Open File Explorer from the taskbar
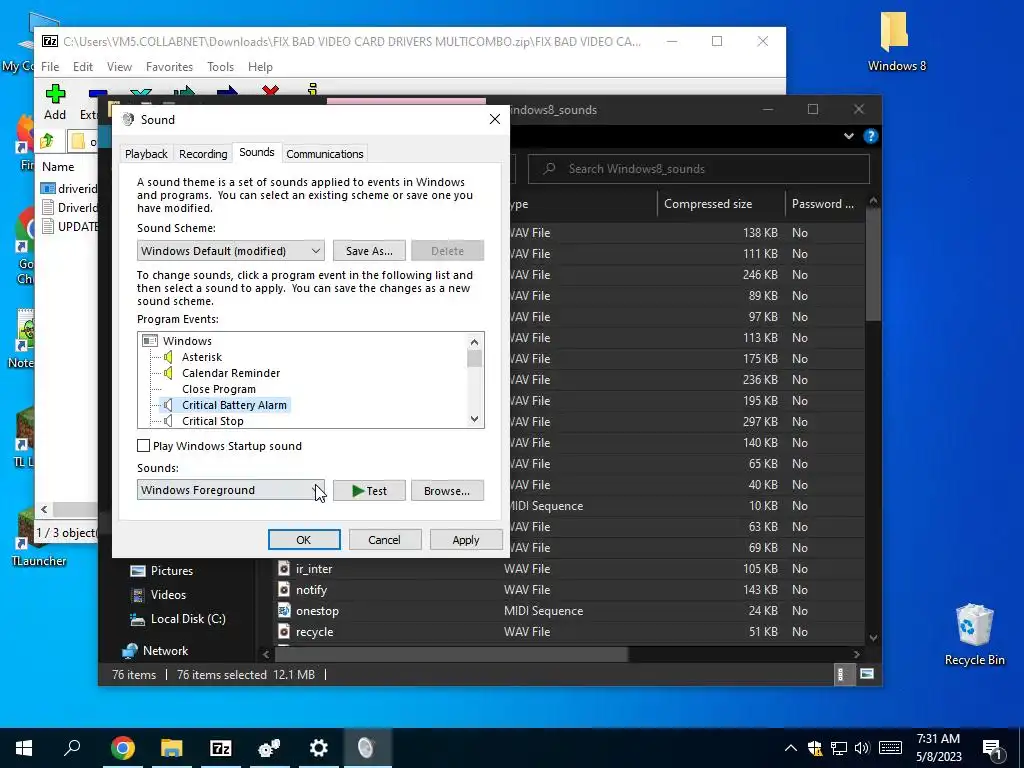 point(171,748)
